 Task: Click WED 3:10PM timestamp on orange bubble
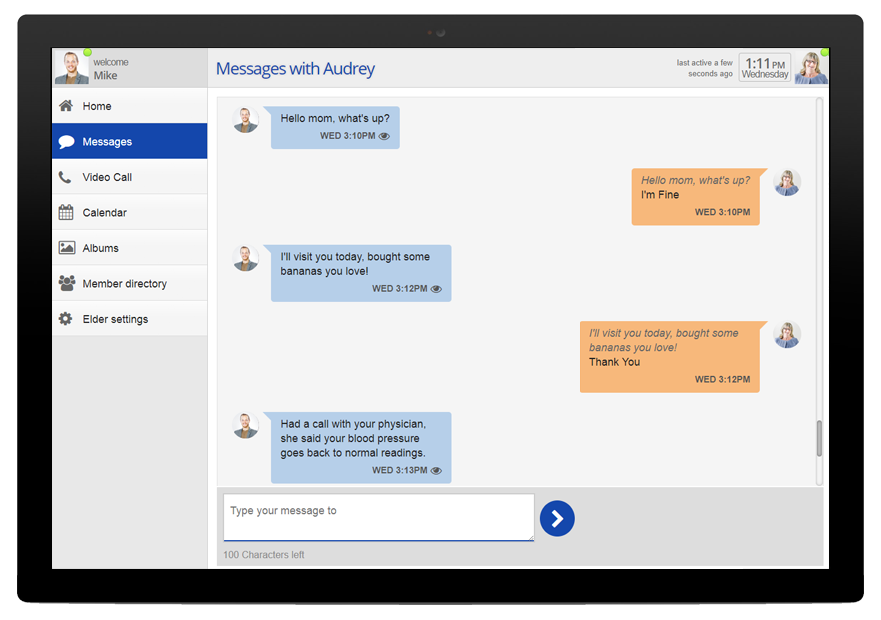(723, 212)
